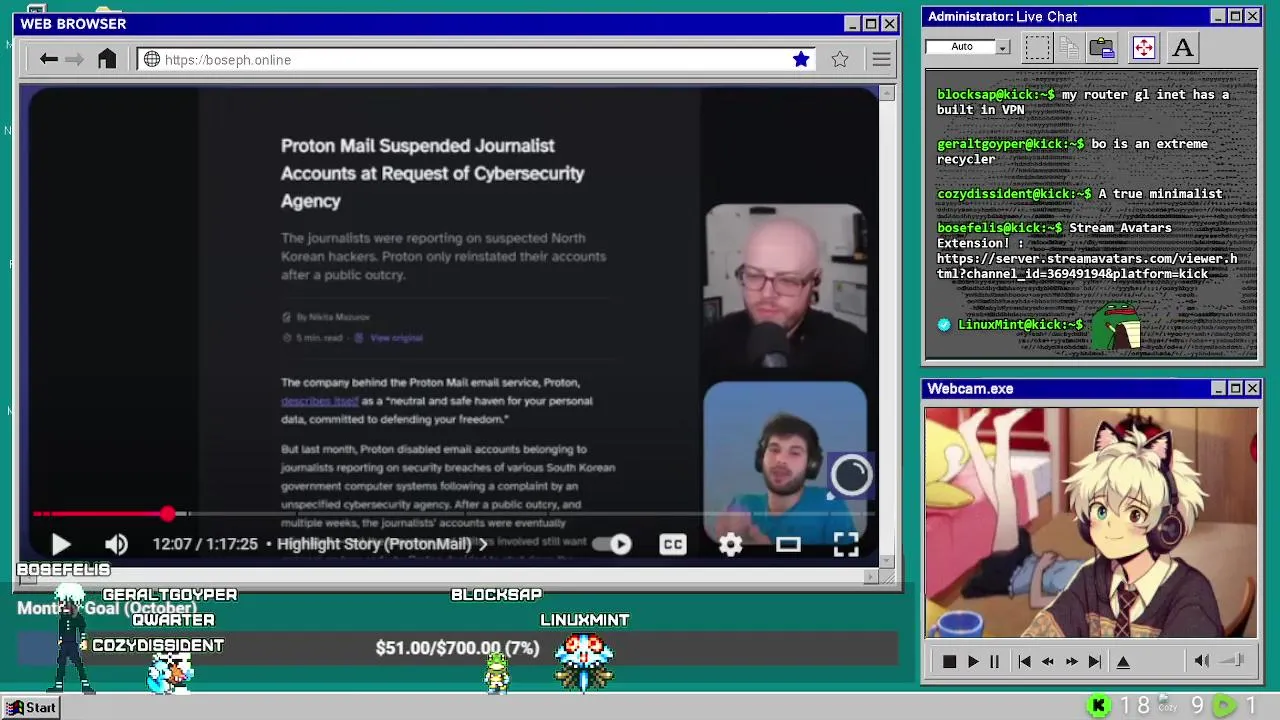
Task: Click the filled blue bookmark star
Action: [801, 59]
